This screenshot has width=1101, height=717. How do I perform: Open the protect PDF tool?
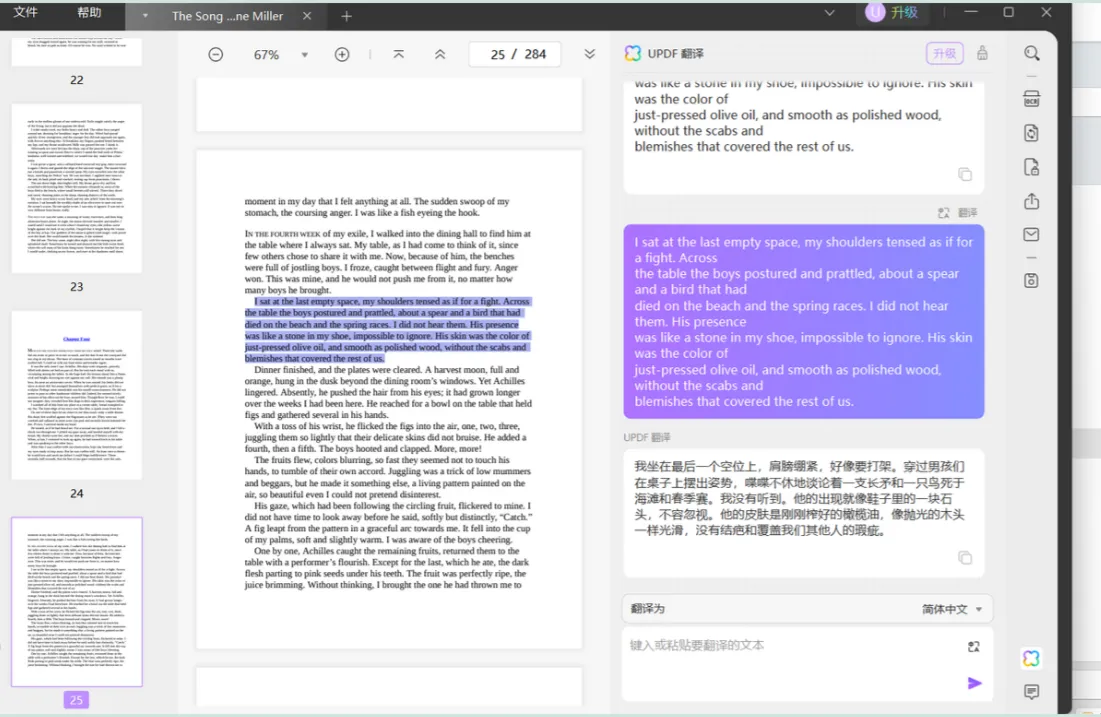[x=1031, y=167]
